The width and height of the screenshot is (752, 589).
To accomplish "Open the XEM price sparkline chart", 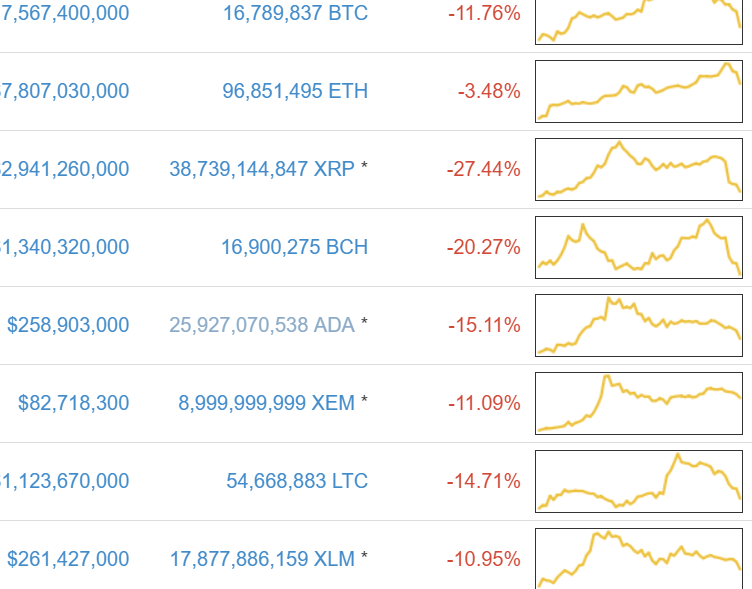I will [639, 403].
